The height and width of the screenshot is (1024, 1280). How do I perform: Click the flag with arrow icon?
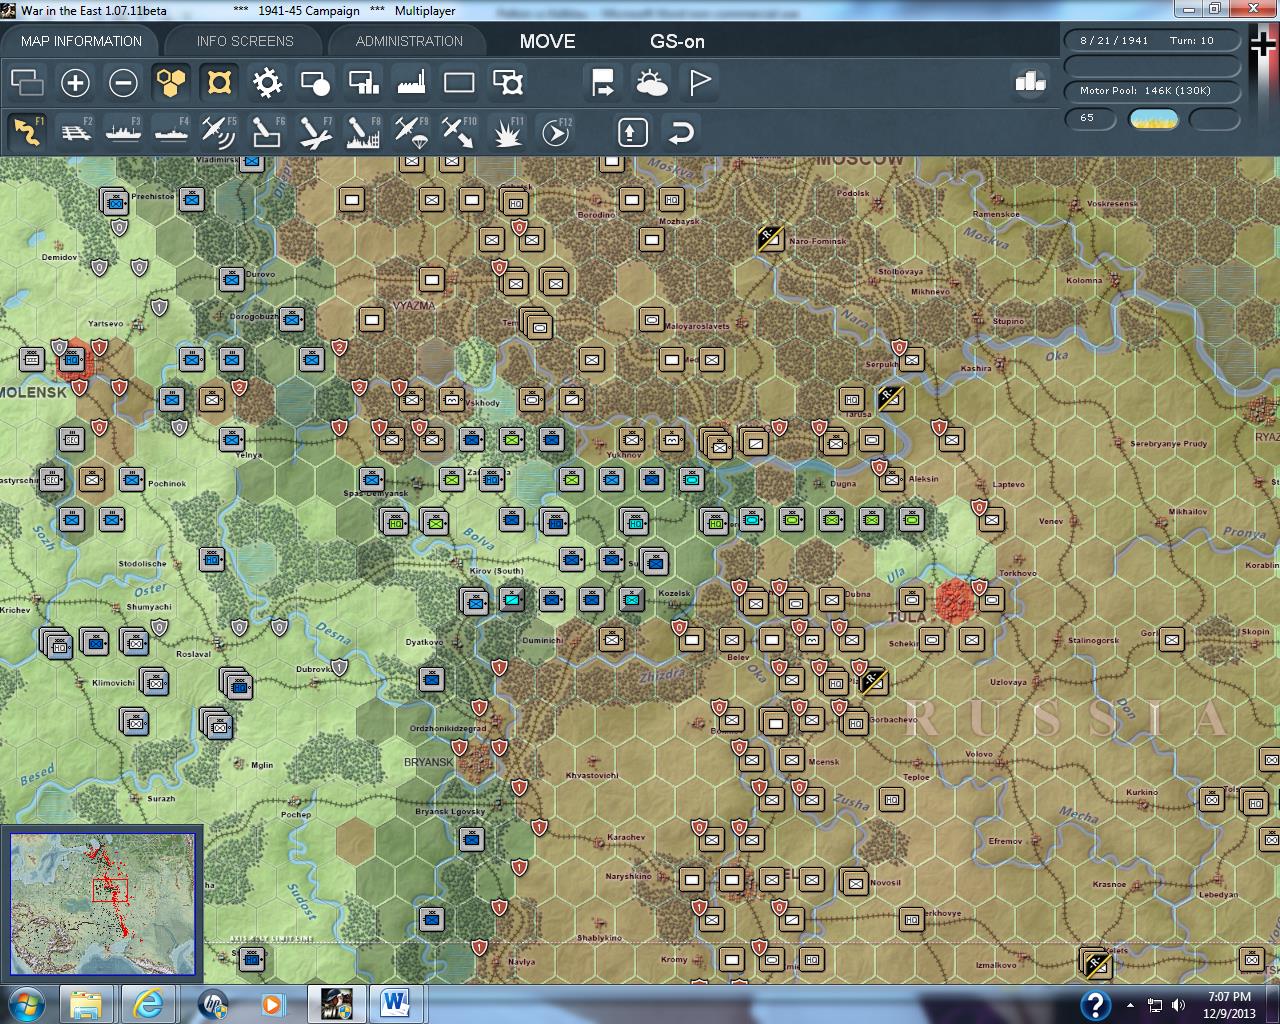pyautogui.click(x=603, y=82)
